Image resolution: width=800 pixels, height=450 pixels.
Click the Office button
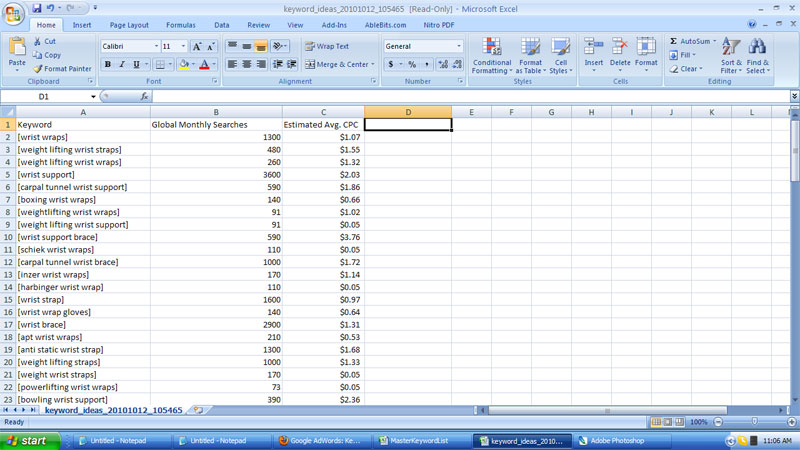[13, 12]
